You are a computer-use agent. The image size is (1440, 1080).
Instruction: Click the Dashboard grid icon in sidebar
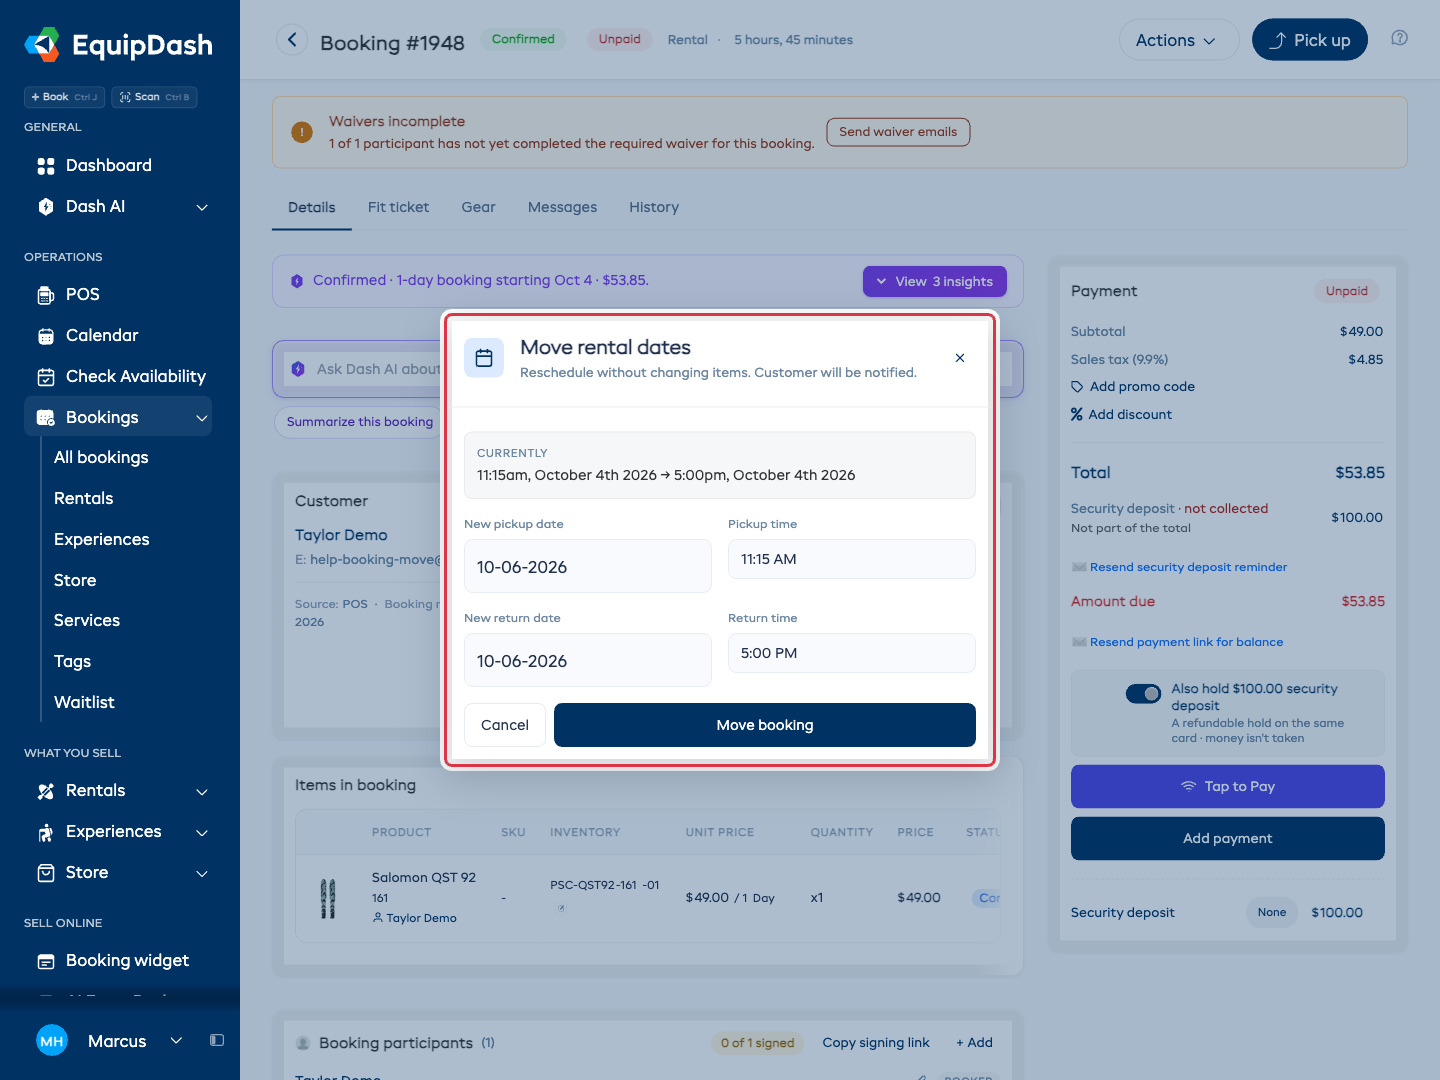(46, 166)
